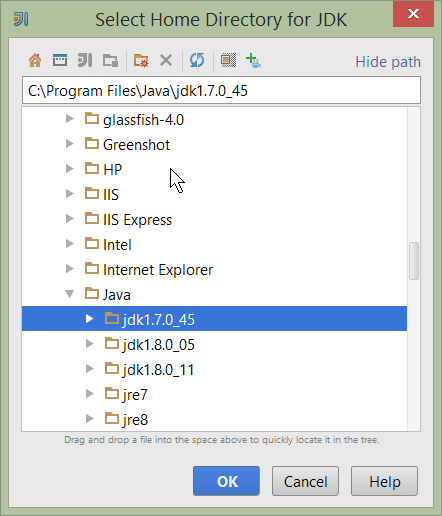Select the jre8 folder
The image size is (442, 516).
135,420
